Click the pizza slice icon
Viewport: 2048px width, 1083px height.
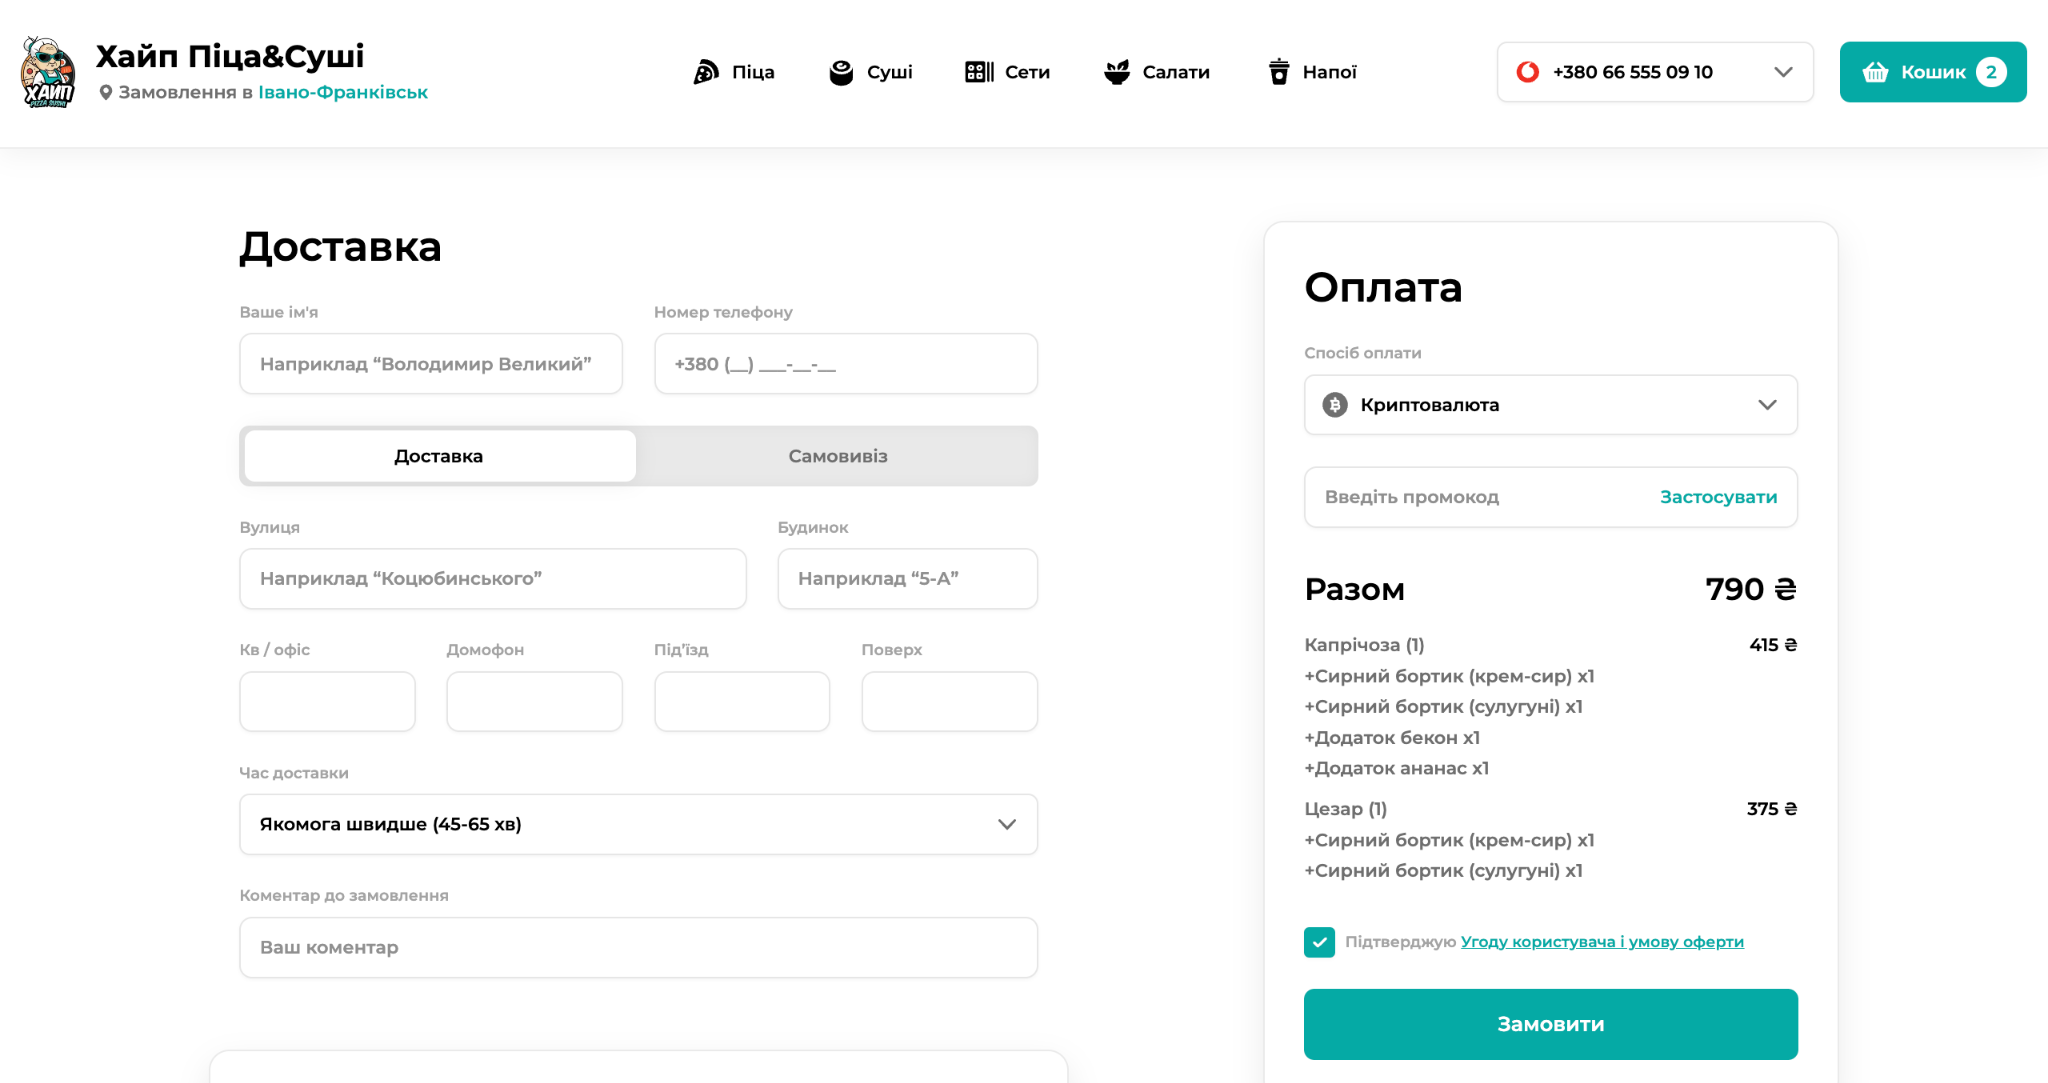click(x=706, y=72)
